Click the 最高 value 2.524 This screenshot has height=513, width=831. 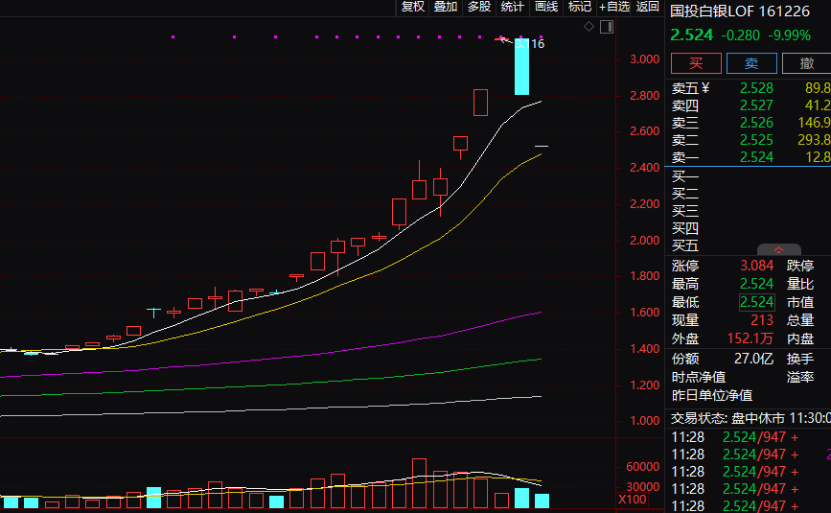[x=756, y=284]
